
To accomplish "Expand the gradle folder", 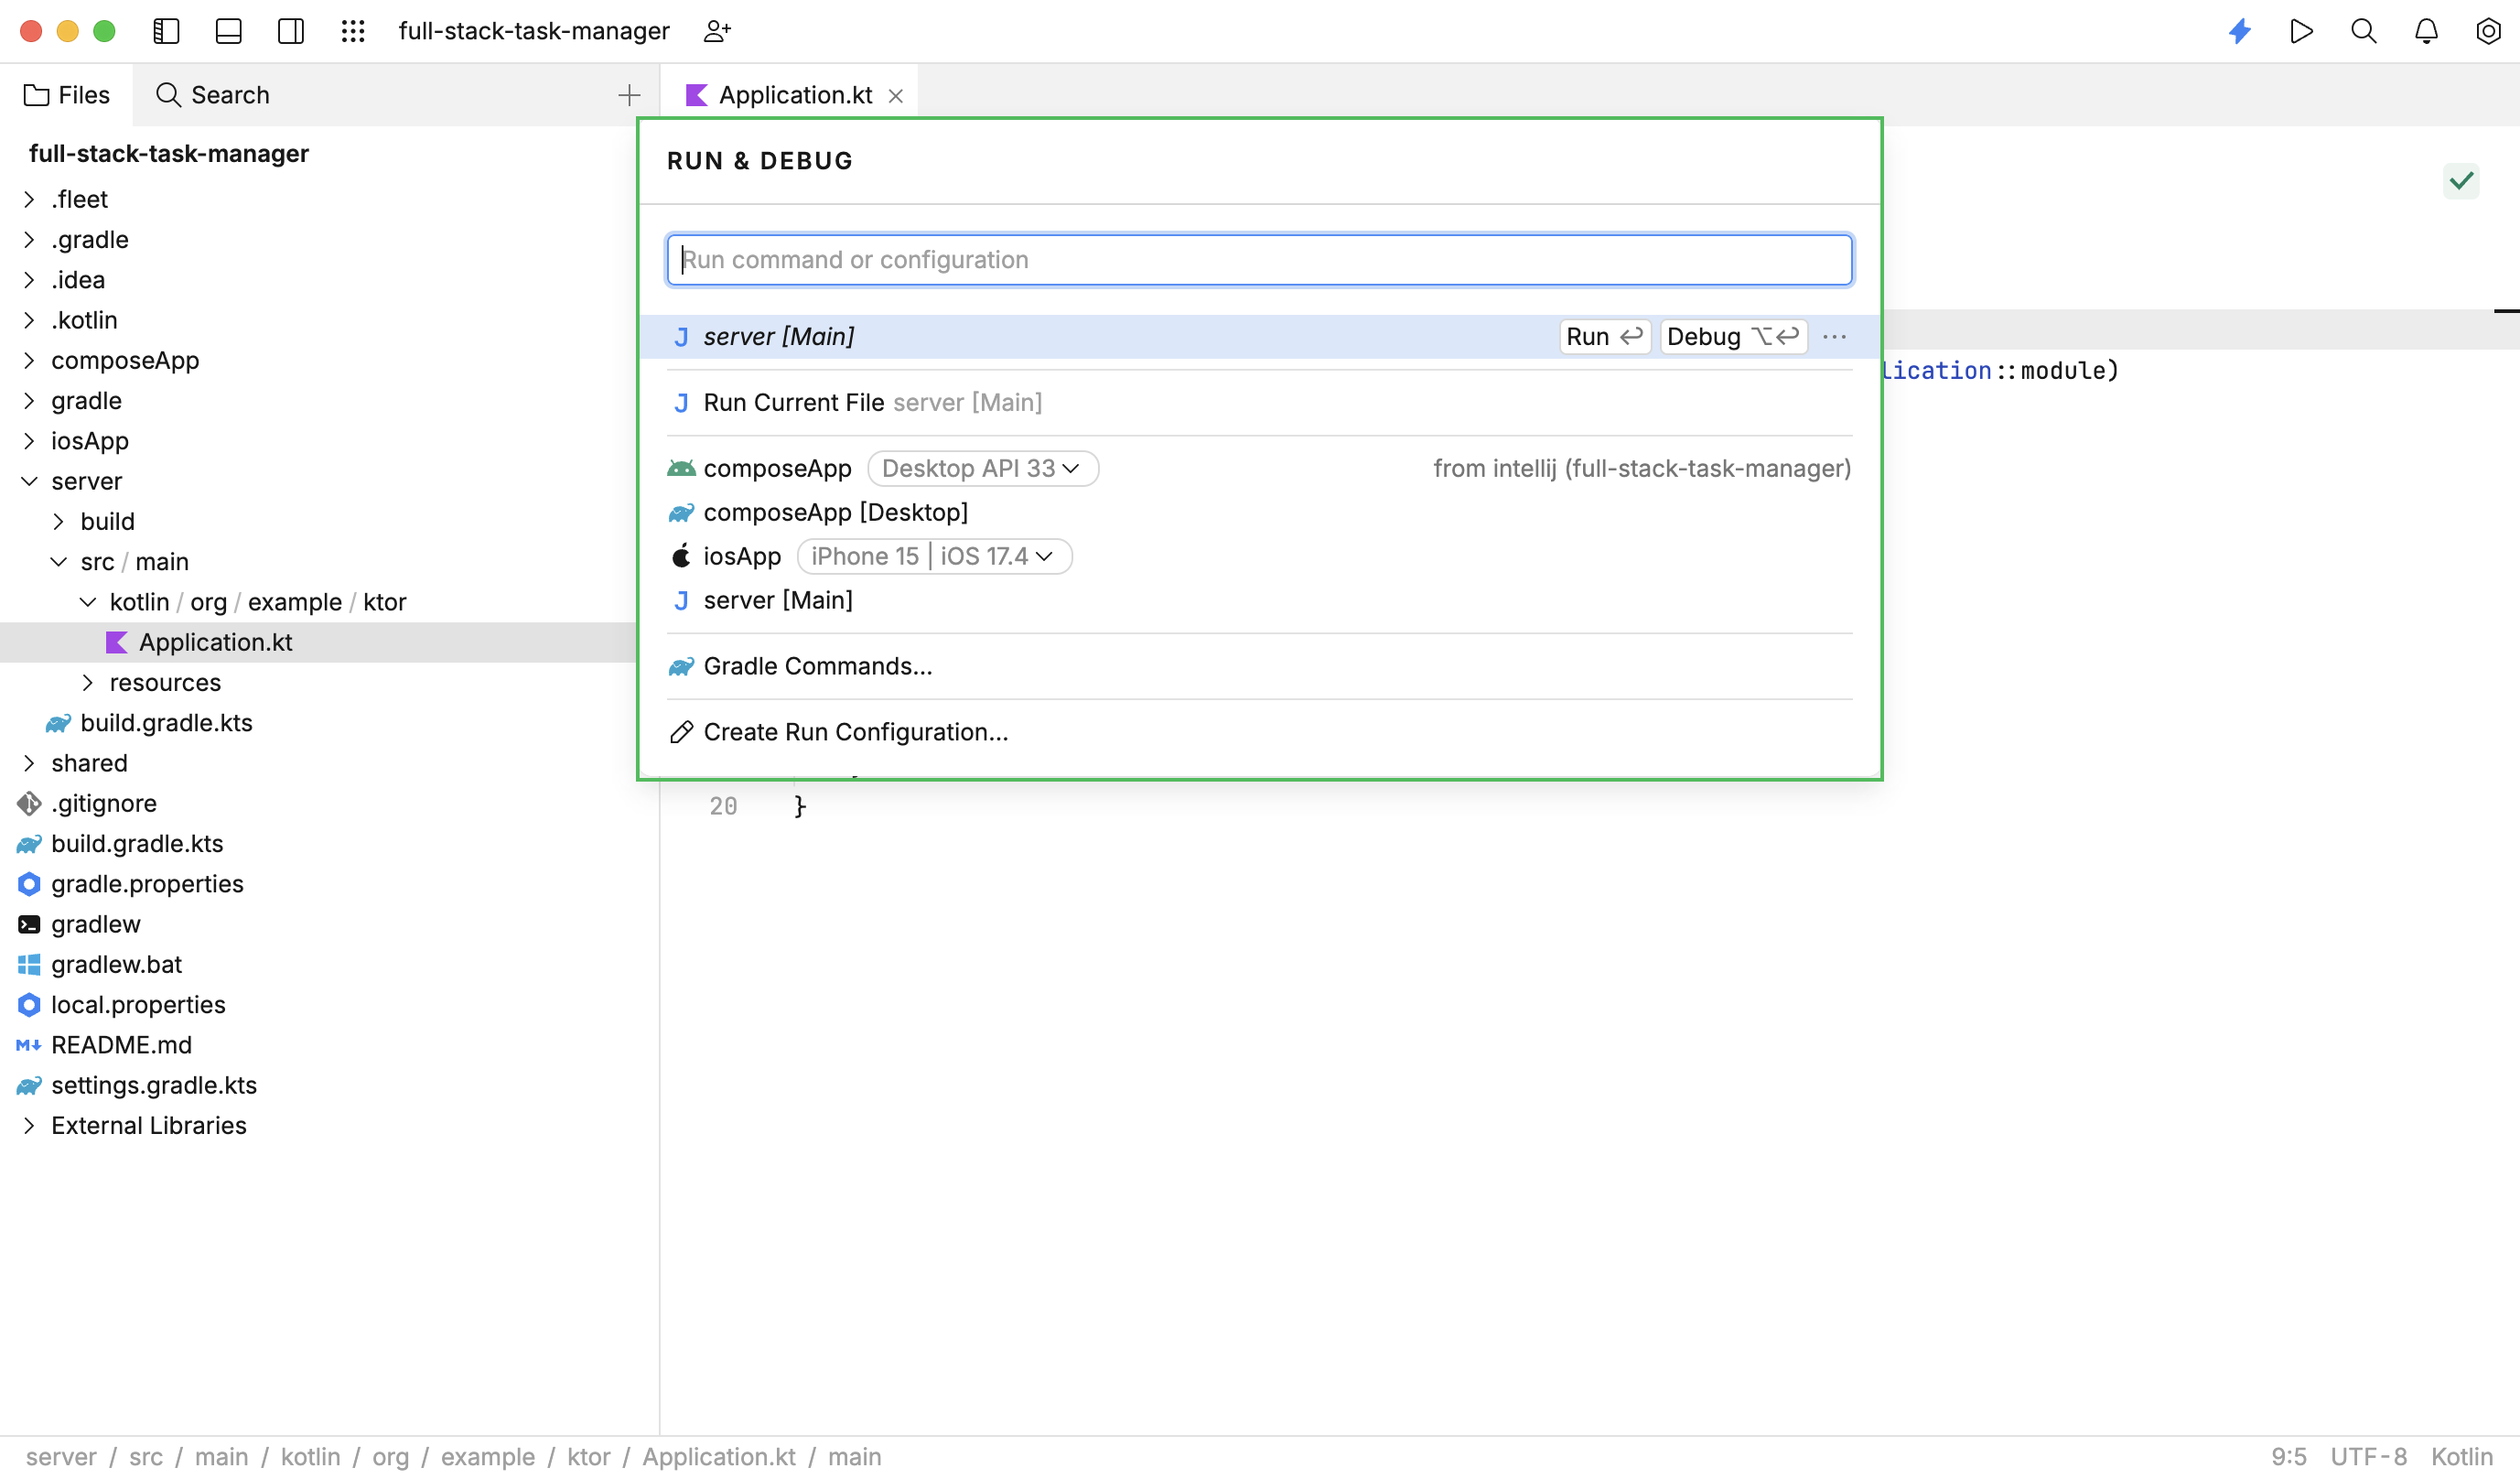I will tap(29, 401).
